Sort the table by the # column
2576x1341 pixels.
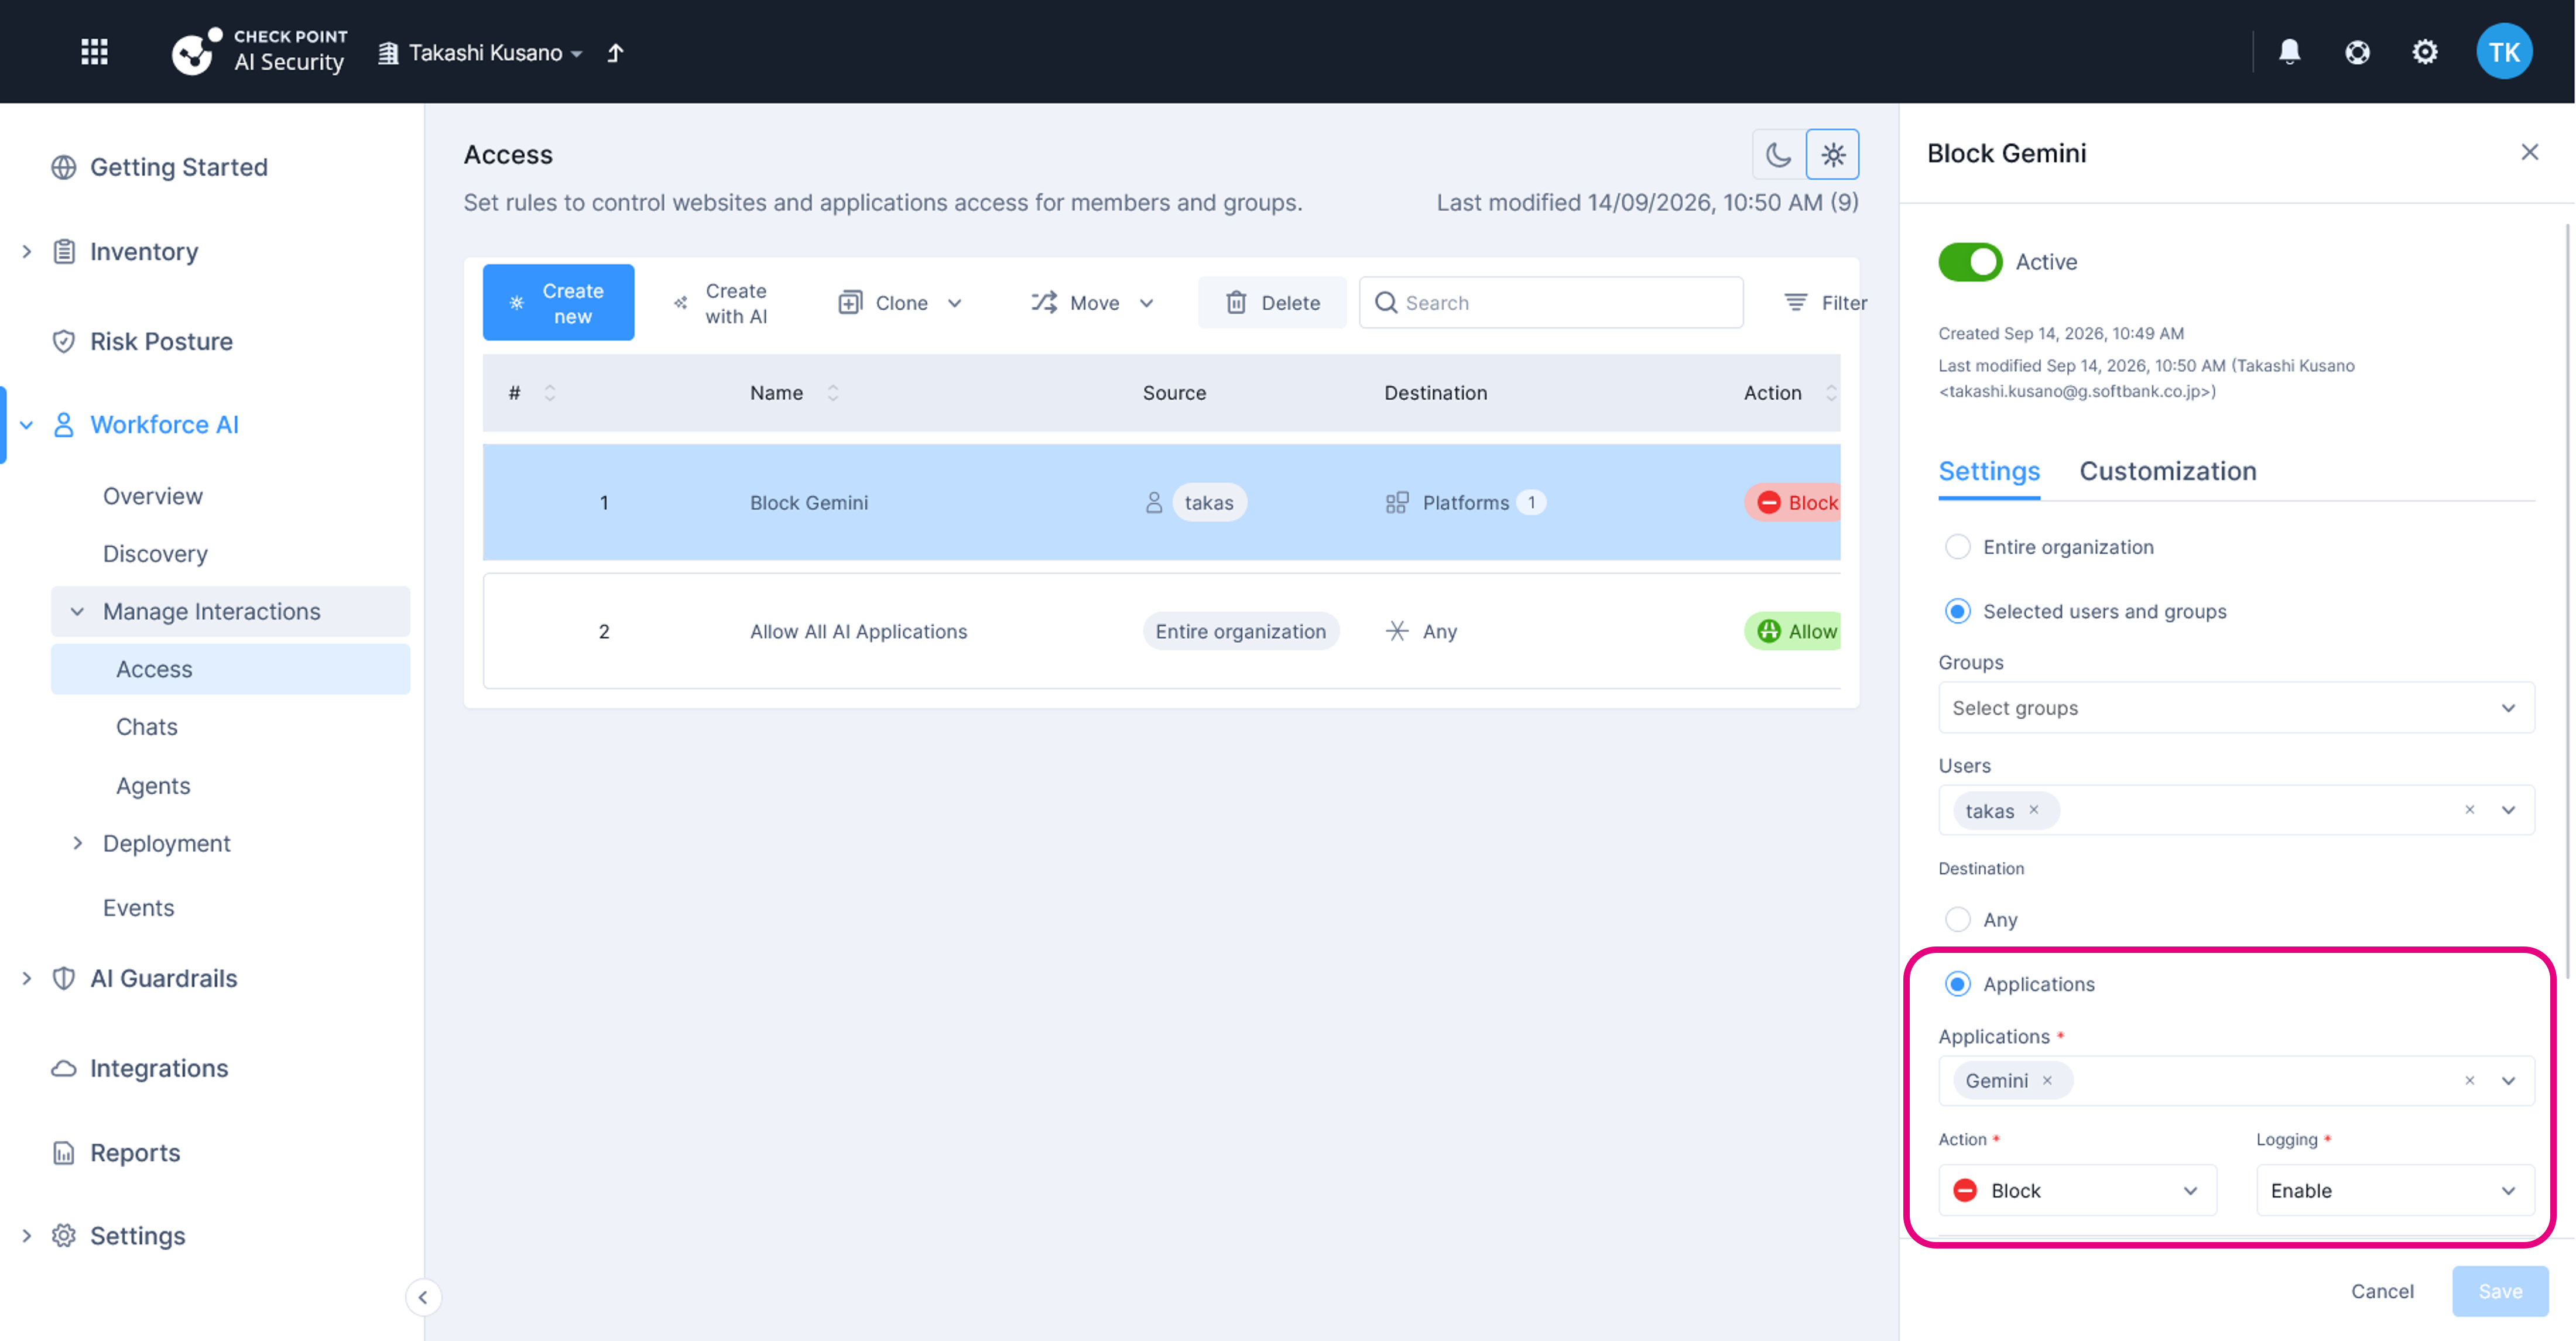click(x=550, y=393)
